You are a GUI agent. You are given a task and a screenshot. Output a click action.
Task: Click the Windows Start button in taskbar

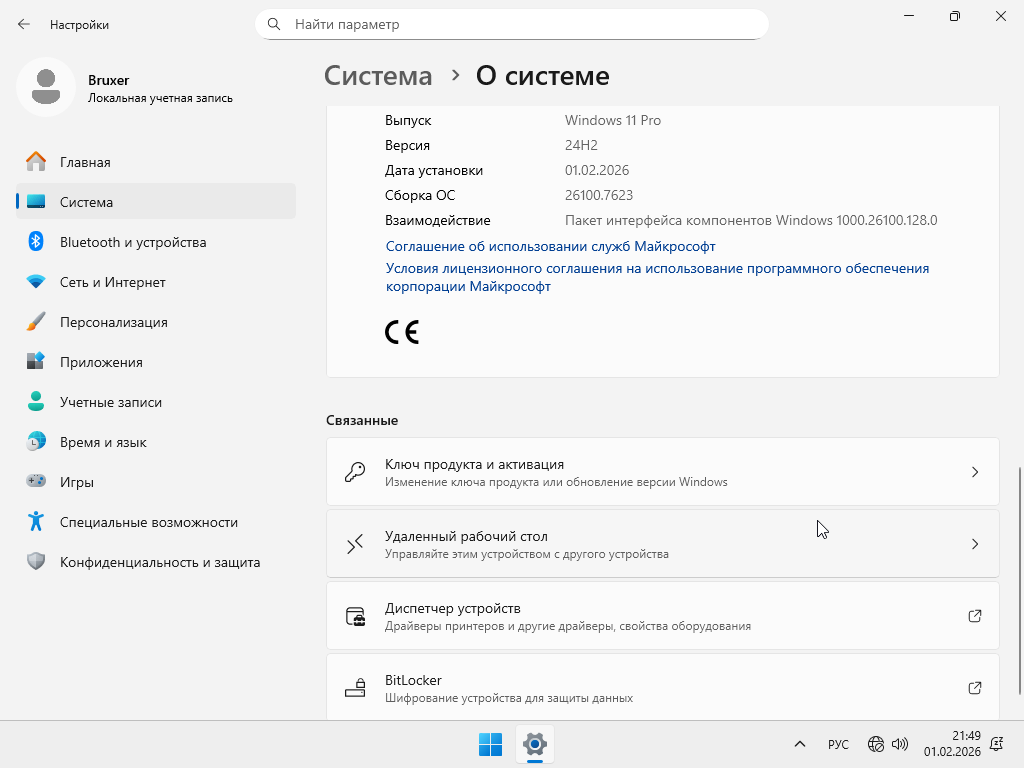click(490, 744)
